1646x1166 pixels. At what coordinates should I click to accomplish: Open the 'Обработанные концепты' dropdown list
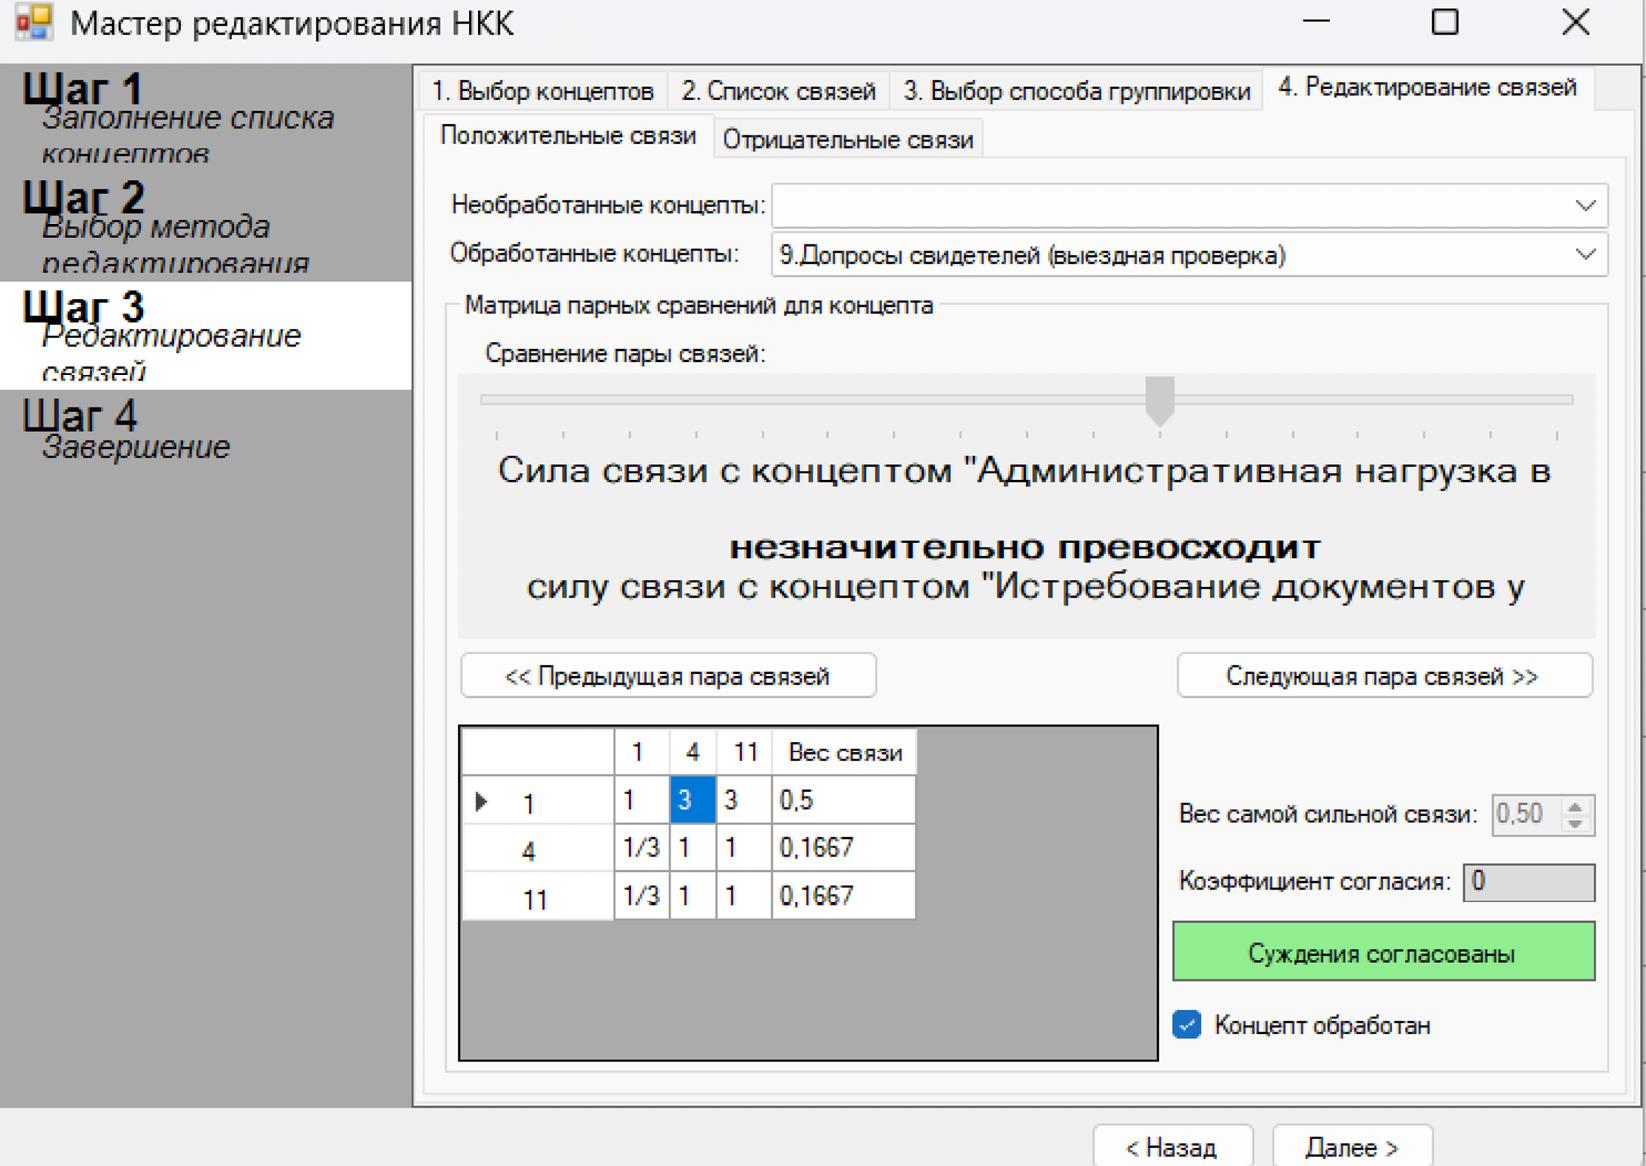point(1585,255)
